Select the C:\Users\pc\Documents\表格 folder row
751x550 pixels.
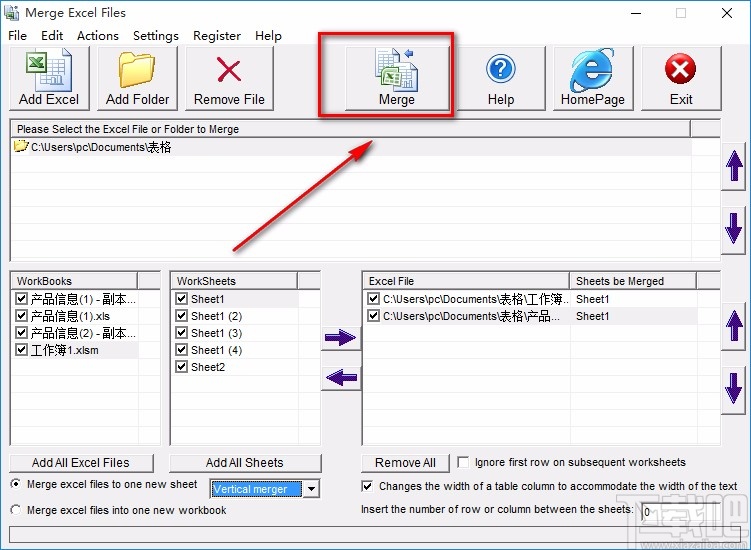point(352,147)
